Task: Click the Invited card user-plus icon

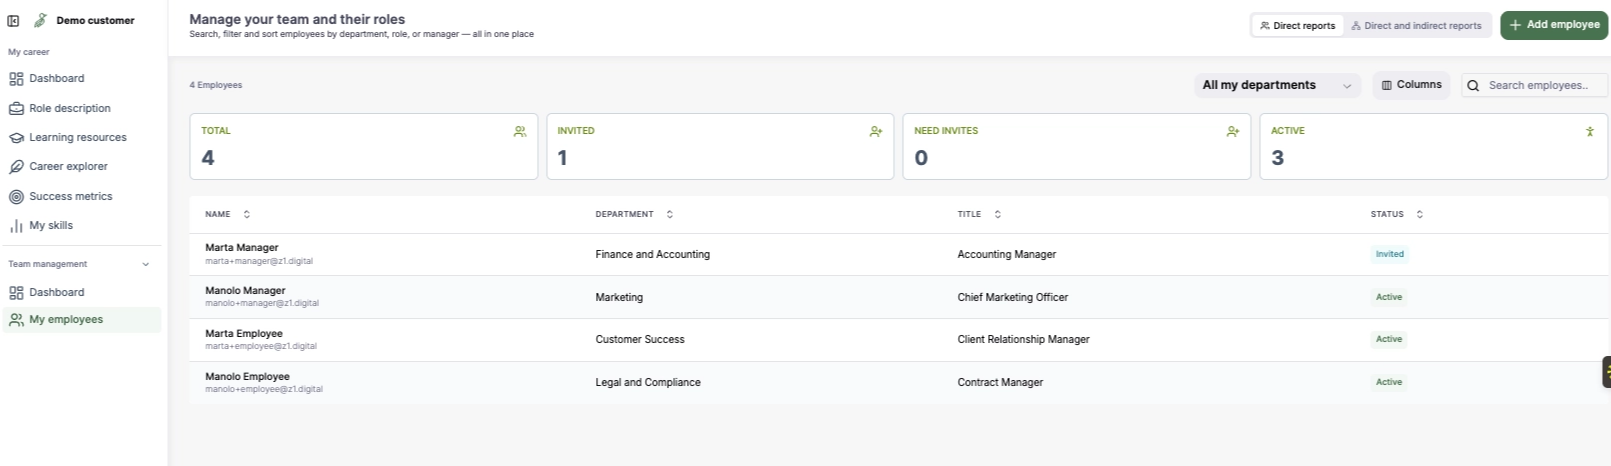Action: [x=876, y=131]
